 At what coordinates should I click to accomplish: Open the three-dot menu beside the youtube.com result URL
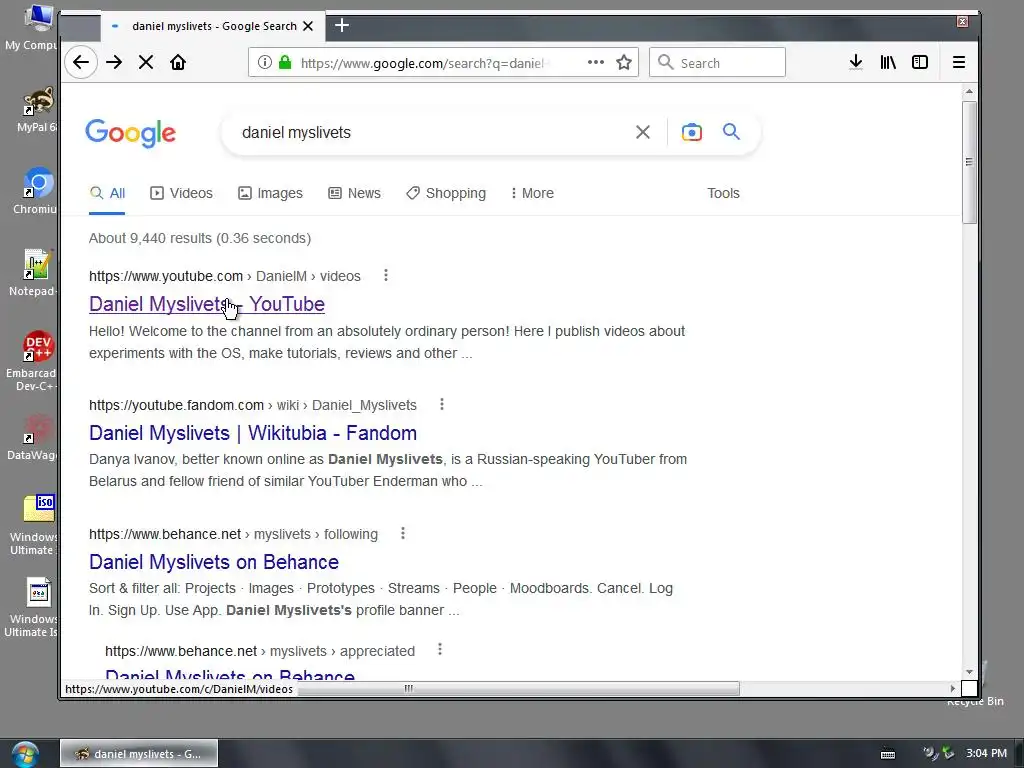pos(386,276)
